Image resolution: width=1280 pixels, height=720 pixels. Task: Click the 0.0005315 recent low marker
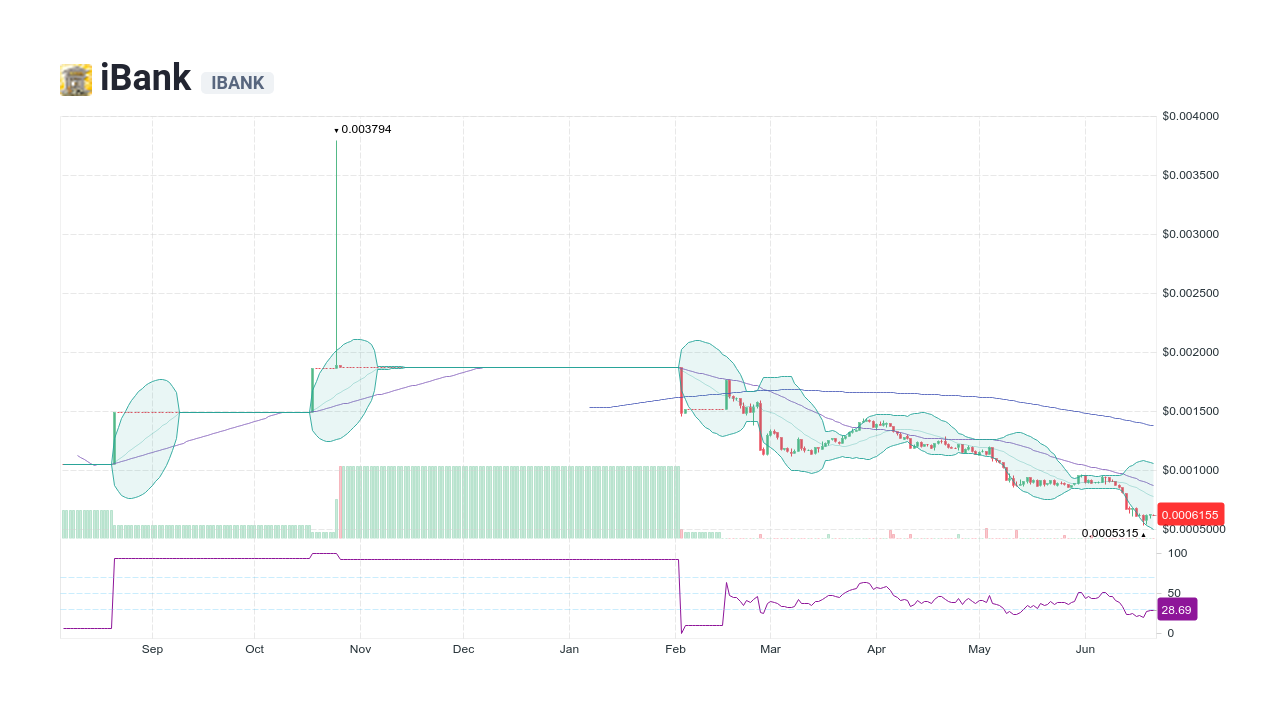(x=1108, y=533)
